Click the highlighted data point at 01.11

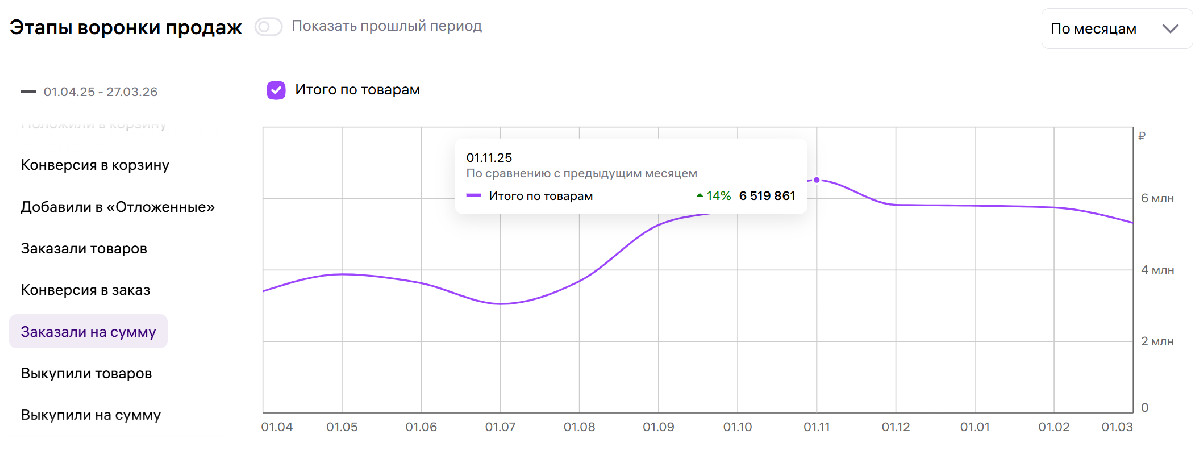pos(817,180)
